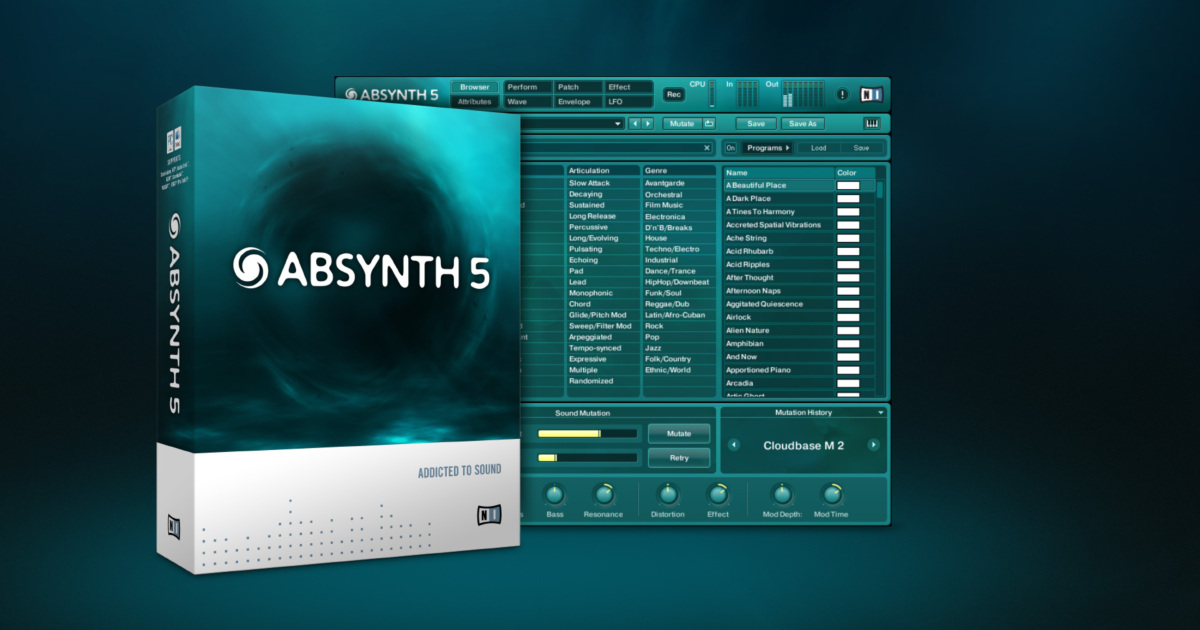Toggle the On switch beside Programs
This screenshot has height=630, width=1200.
point(730,148)
